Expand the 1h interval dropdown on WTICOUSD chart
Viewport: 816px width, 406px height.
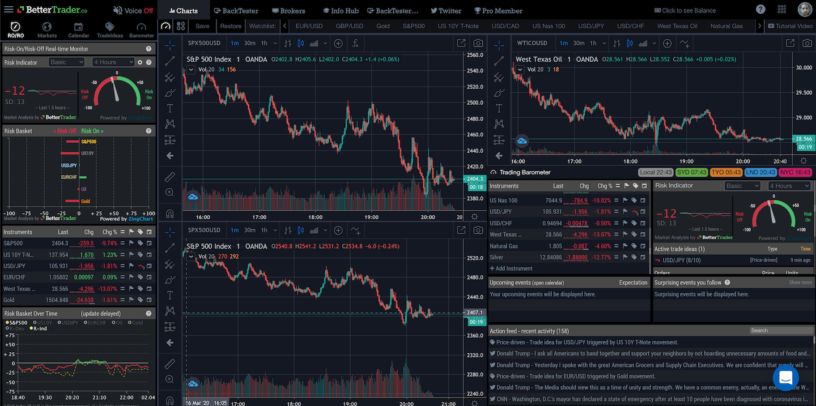point(594,43)
